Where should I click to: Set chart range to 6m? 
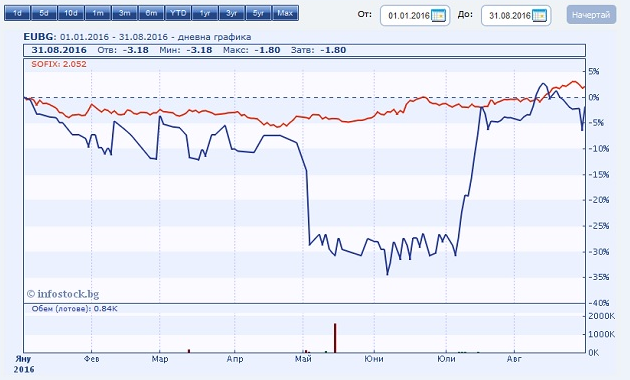click(151, 13)
